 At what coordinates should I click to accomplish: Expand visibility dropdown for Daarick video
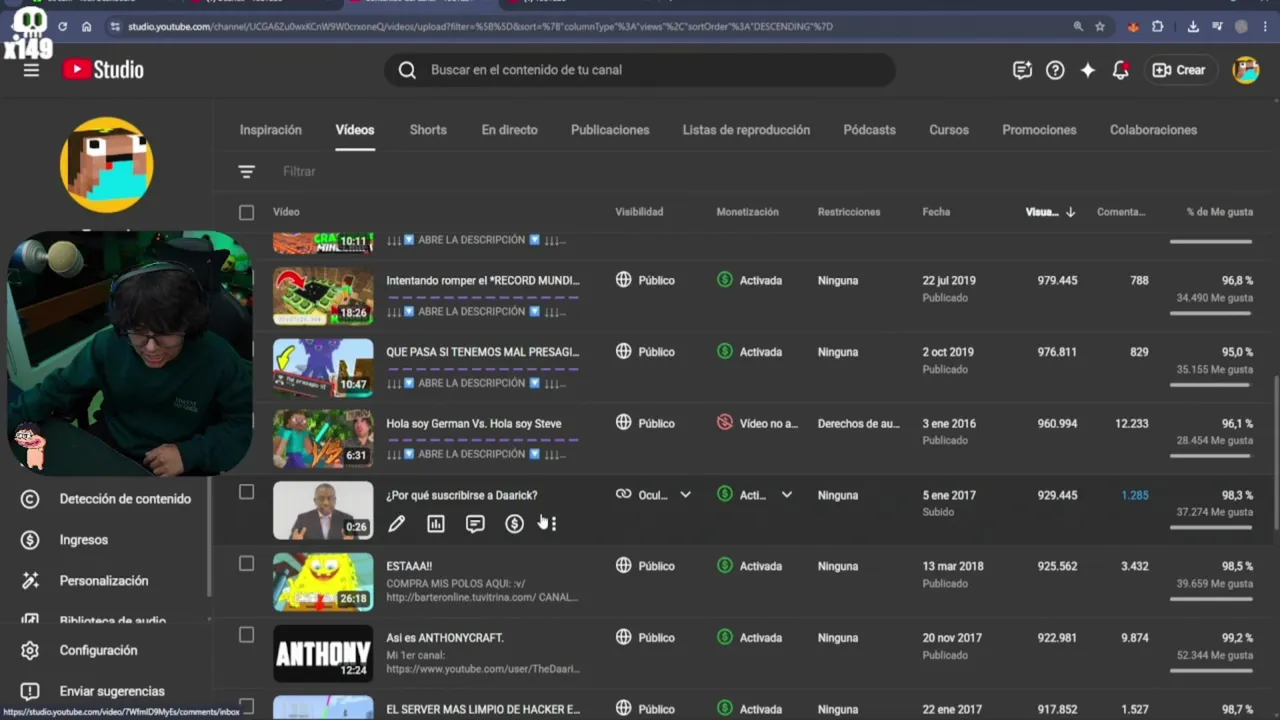pyautogui.click(x=686, y=495)
